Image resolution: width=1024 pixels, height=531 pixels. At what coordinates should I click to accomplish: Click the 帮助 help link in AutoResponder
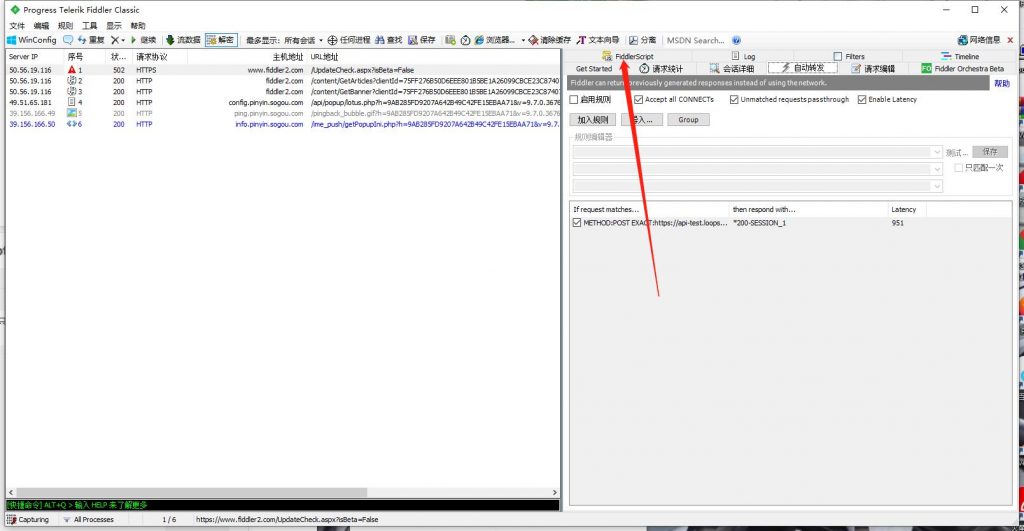1002,83
